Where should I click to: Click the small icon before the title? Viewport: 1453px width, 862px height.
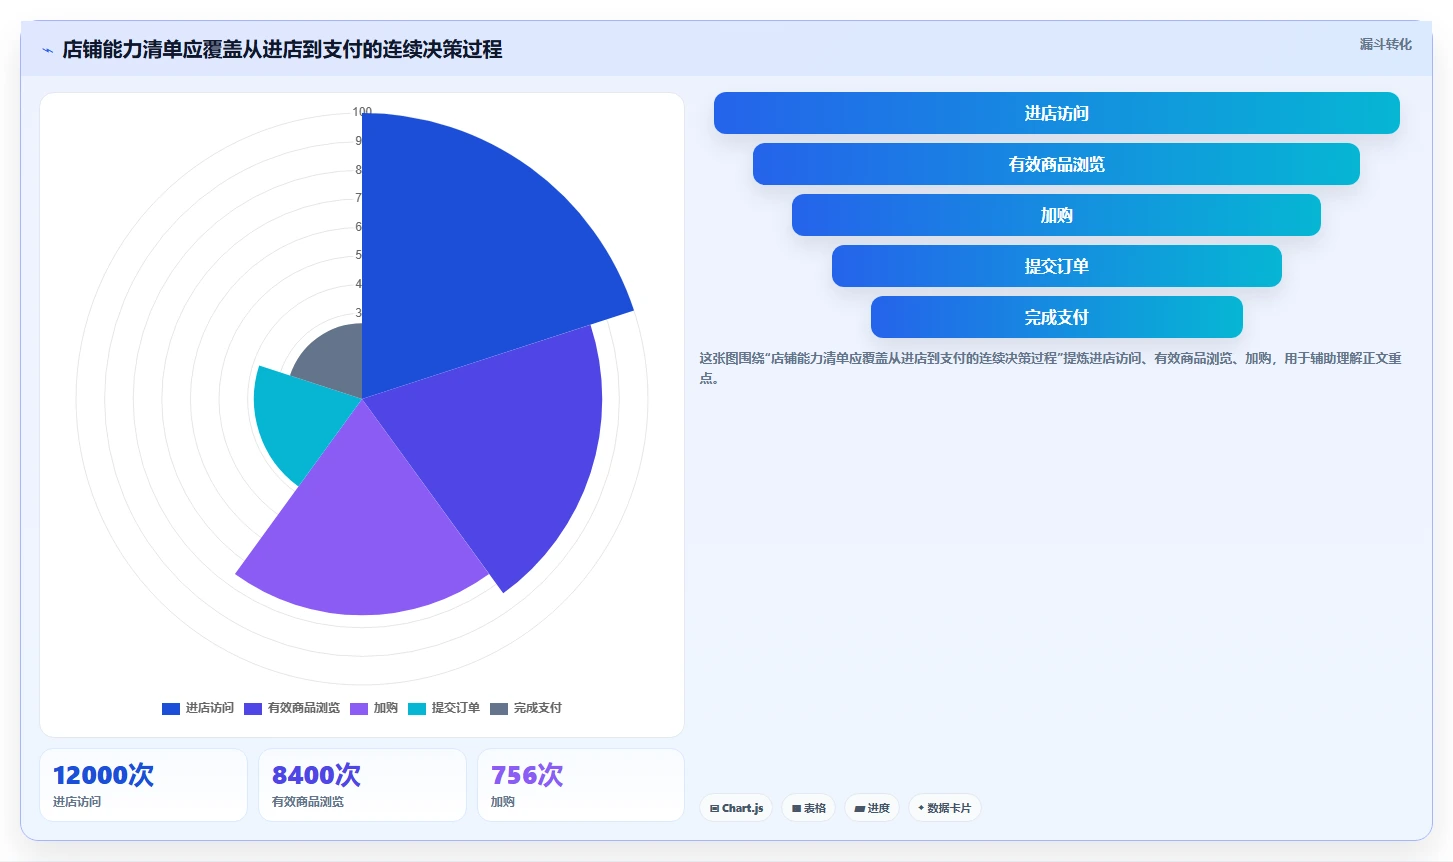tap(47, 50)
